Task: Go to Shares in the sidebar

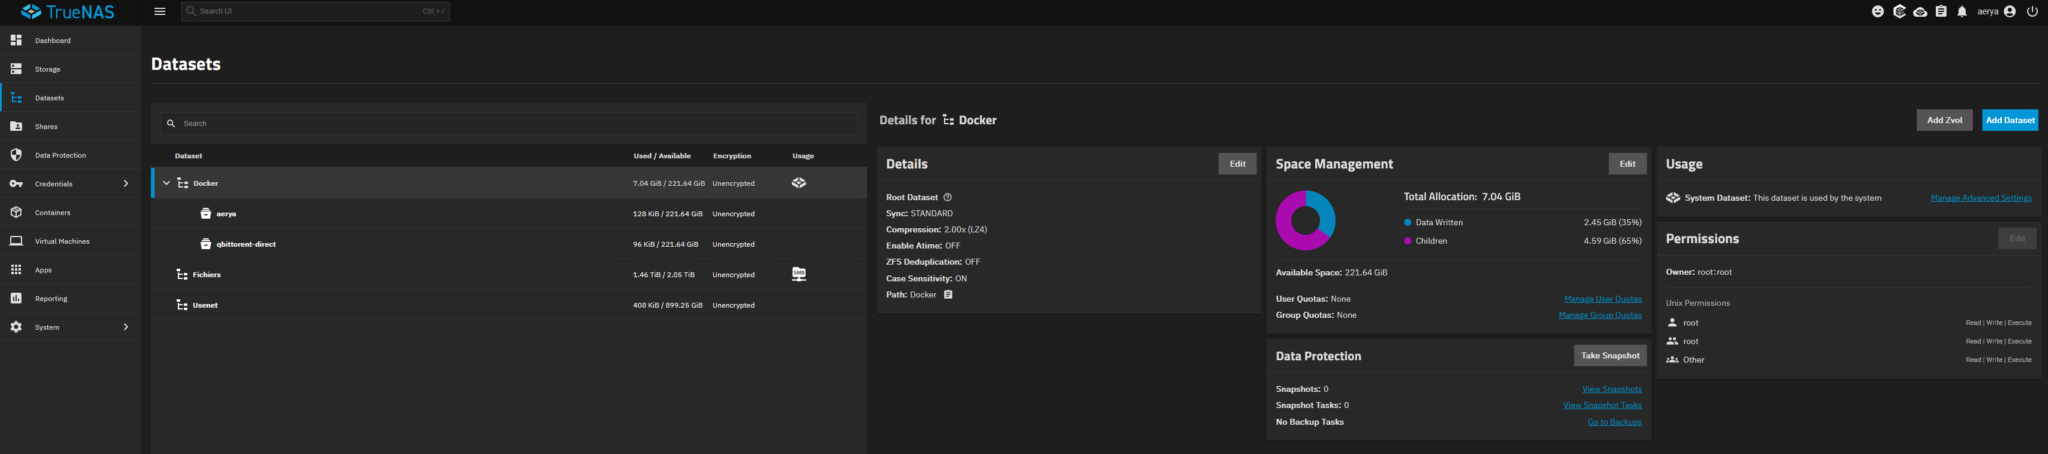Action: [x=70, y=126]
